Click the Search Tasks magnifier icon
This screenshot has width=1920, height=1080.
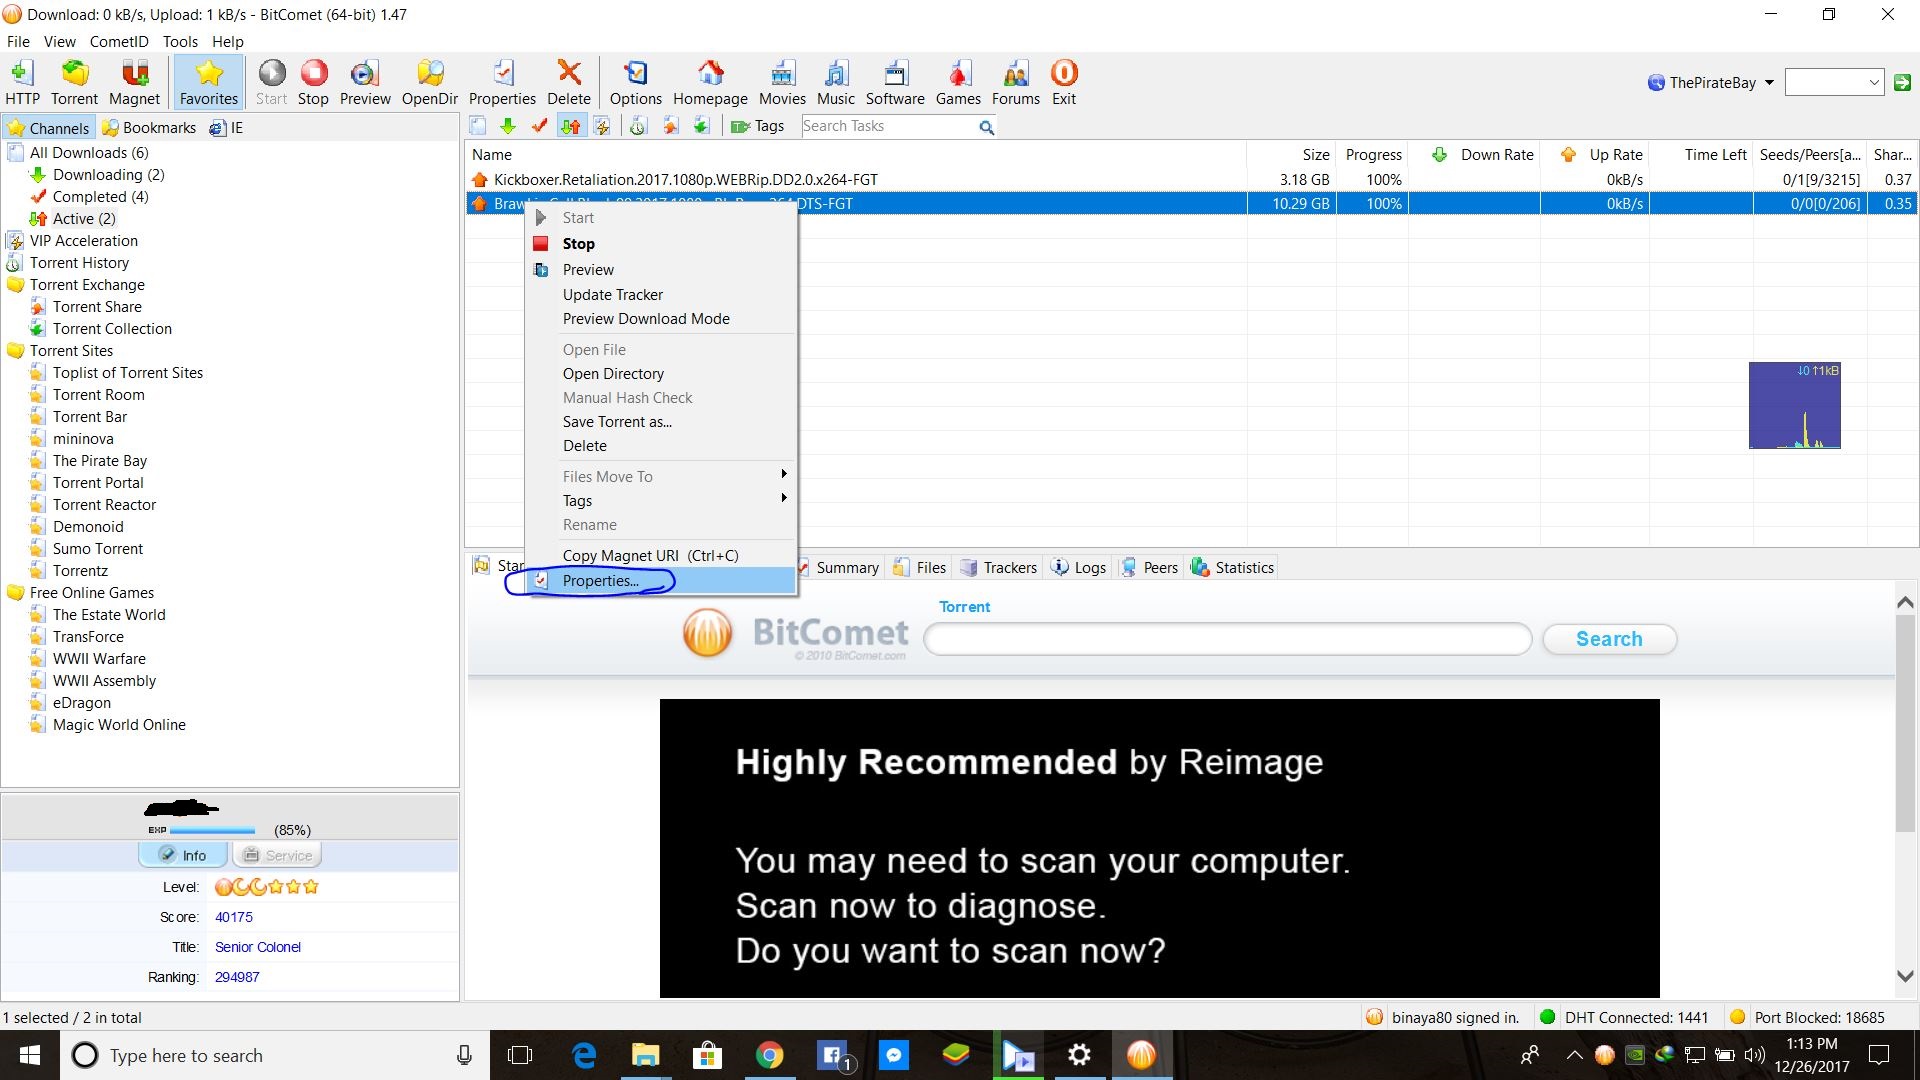click(x=986, y=127)
